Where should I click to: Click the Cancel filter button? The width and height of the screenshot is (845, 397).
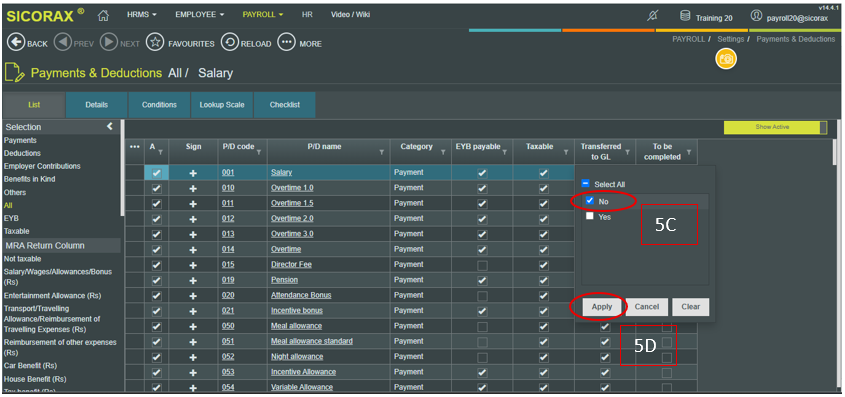click(x=647, y=307)
